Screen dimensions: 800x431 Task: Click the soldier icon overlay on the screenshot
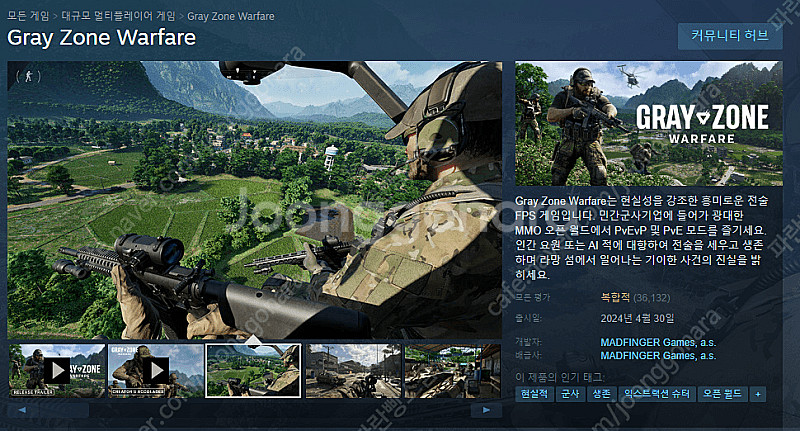click(x=28, y=77)
